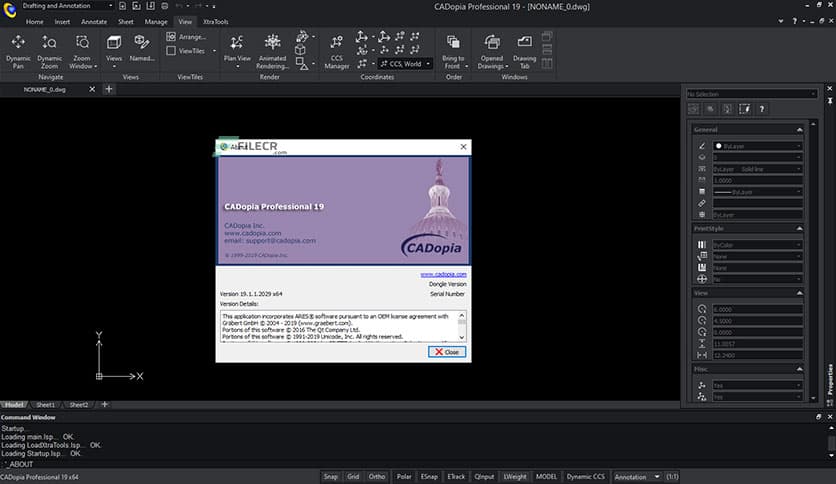This screenshot has height=484, width=836.
Task: Open the Home ribbon tab
Action: click(35, 22)
